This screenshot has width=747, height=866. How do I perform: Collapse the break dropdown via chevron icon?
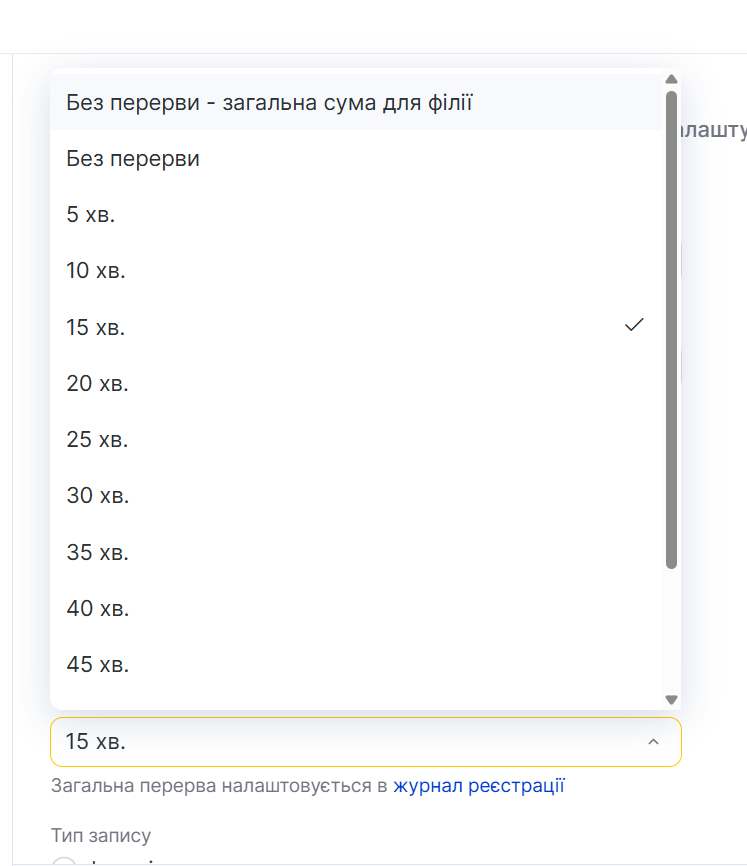click(653, 742)
